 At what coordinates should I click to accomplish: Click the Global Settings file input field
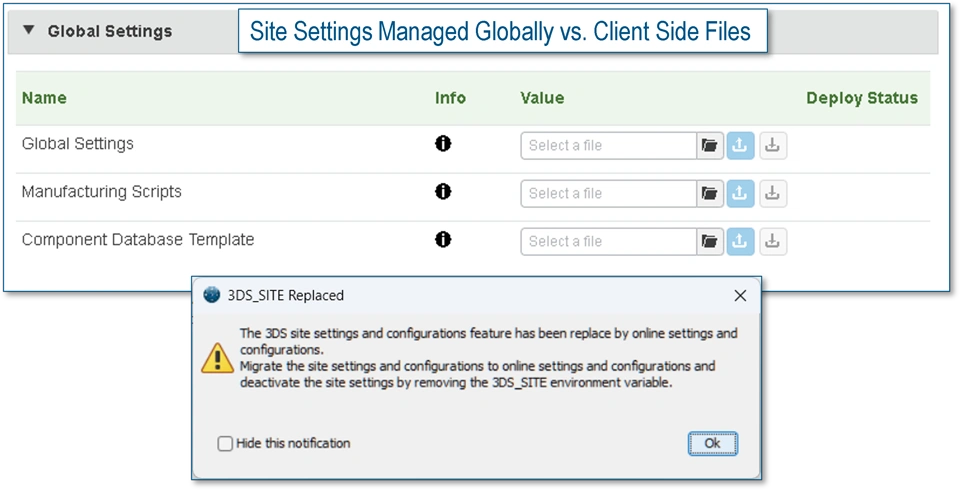point(608,145)
